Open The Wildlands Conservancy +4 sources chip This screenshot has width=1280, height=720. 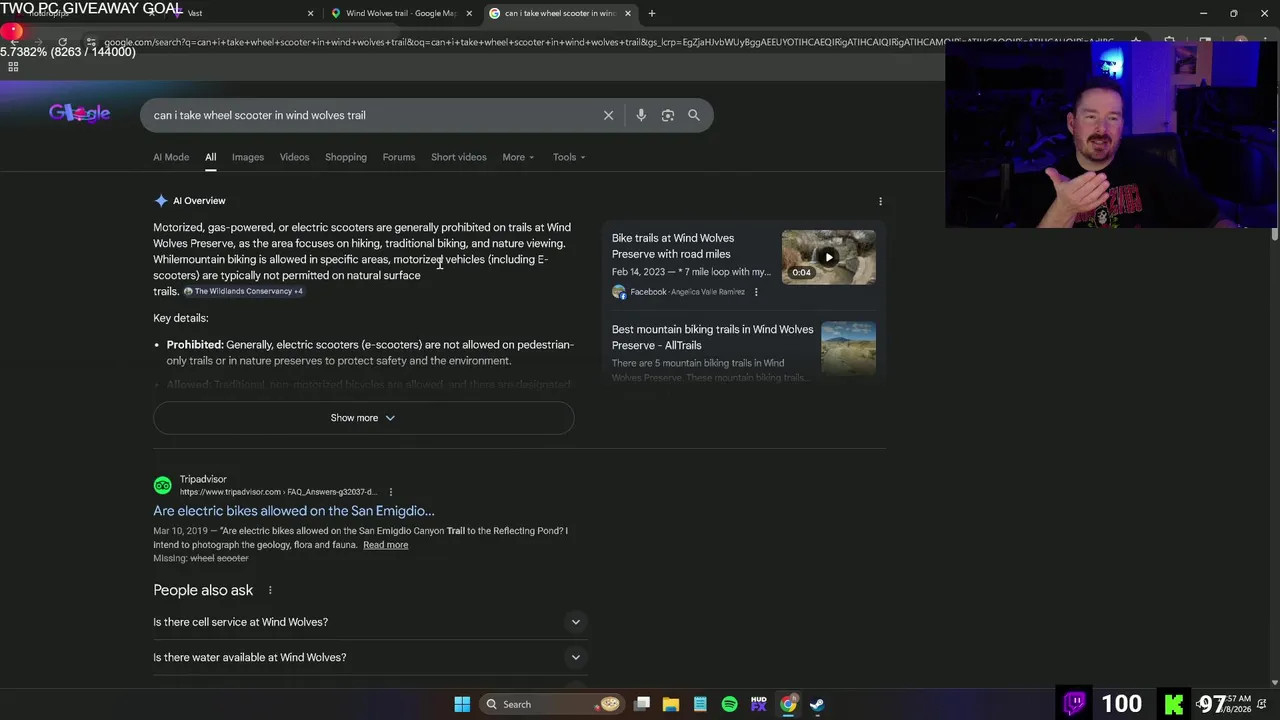(x=243, y=291)
